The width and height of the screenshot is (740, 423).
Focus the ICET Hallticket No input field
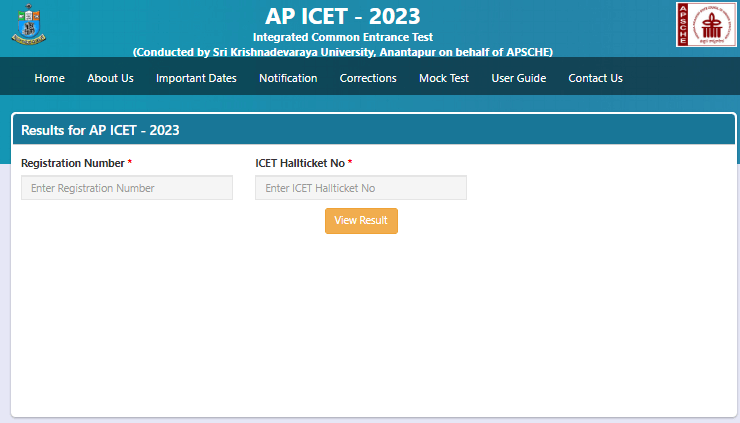pos(361,188)
